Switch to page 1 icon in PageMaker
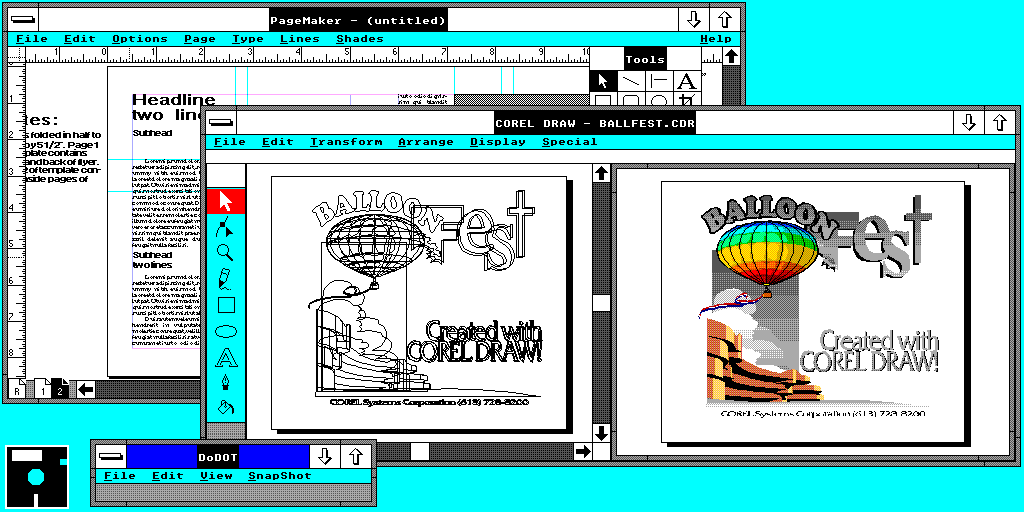The image size is (1024, 512). (x=42, y=389)
